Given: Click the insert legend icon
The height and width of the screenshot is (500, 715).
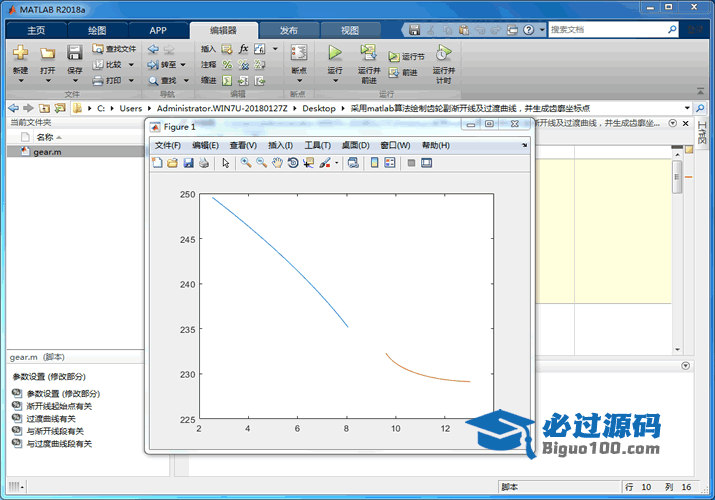Looking at the screenshot, I should pos(390,163).
